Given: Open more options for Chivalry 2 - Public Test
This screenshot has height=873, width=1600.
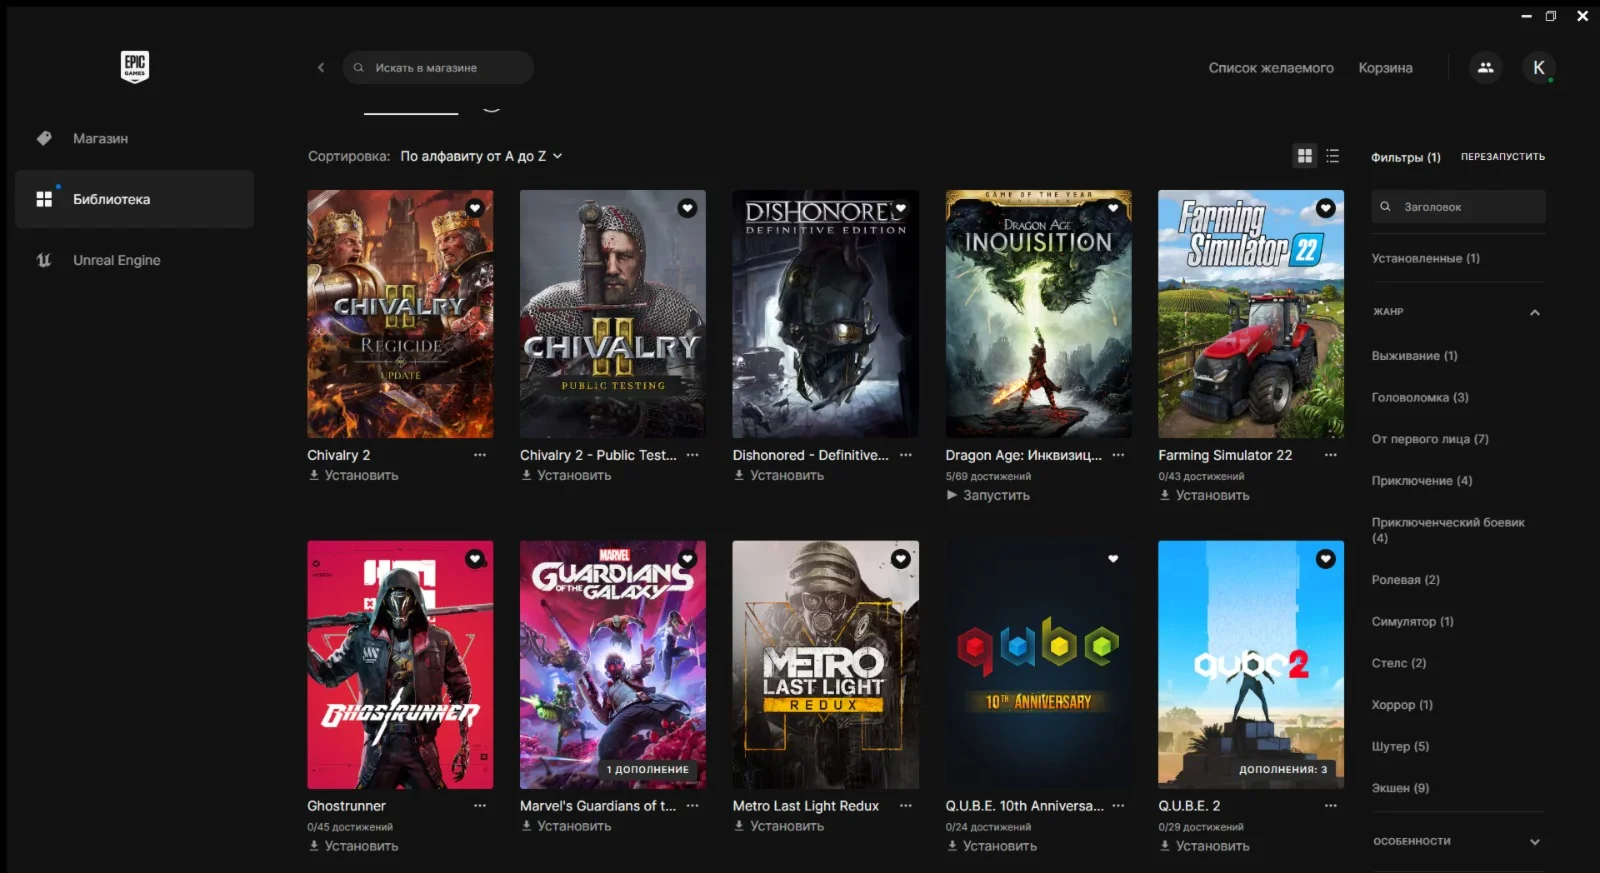Looking at the screenshot, I should pos(693,455).
